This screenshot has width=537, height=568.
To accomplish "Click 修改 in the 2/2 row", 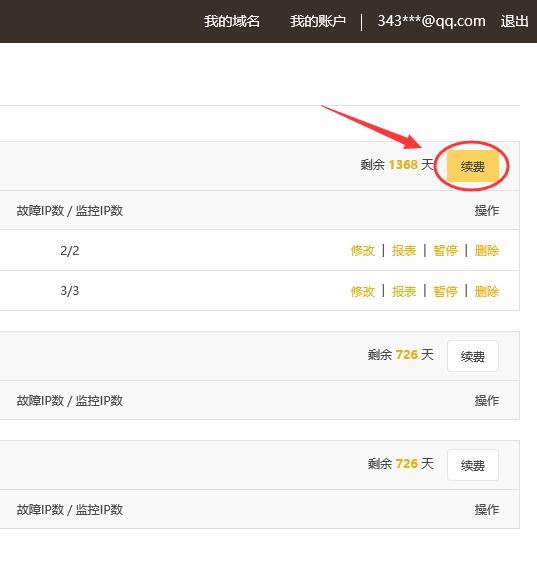I will pyautogui.click(x=362, y=250).
